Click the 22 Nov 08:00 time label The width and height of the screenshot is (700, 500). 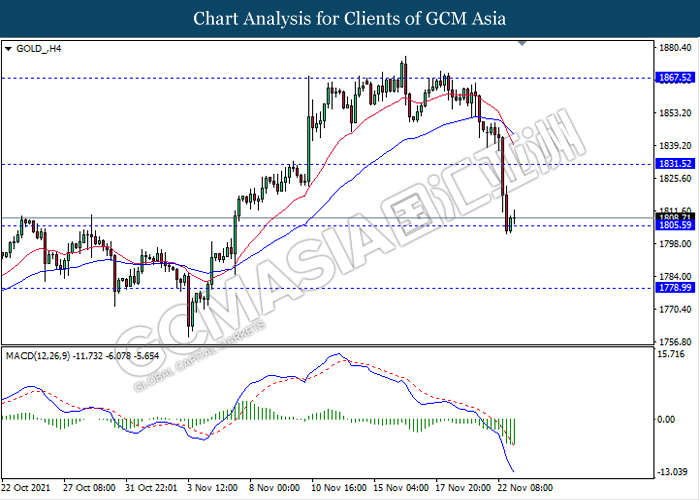click(525, 487)
